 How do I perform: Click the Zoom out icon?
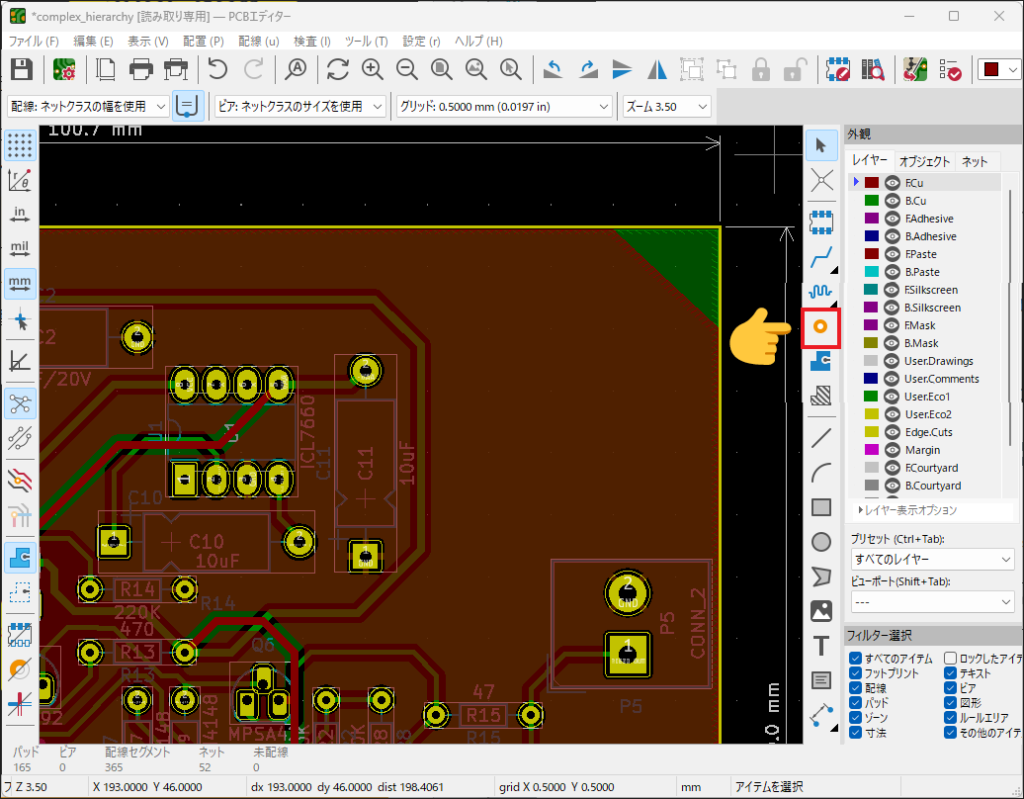tap(407, 69)
